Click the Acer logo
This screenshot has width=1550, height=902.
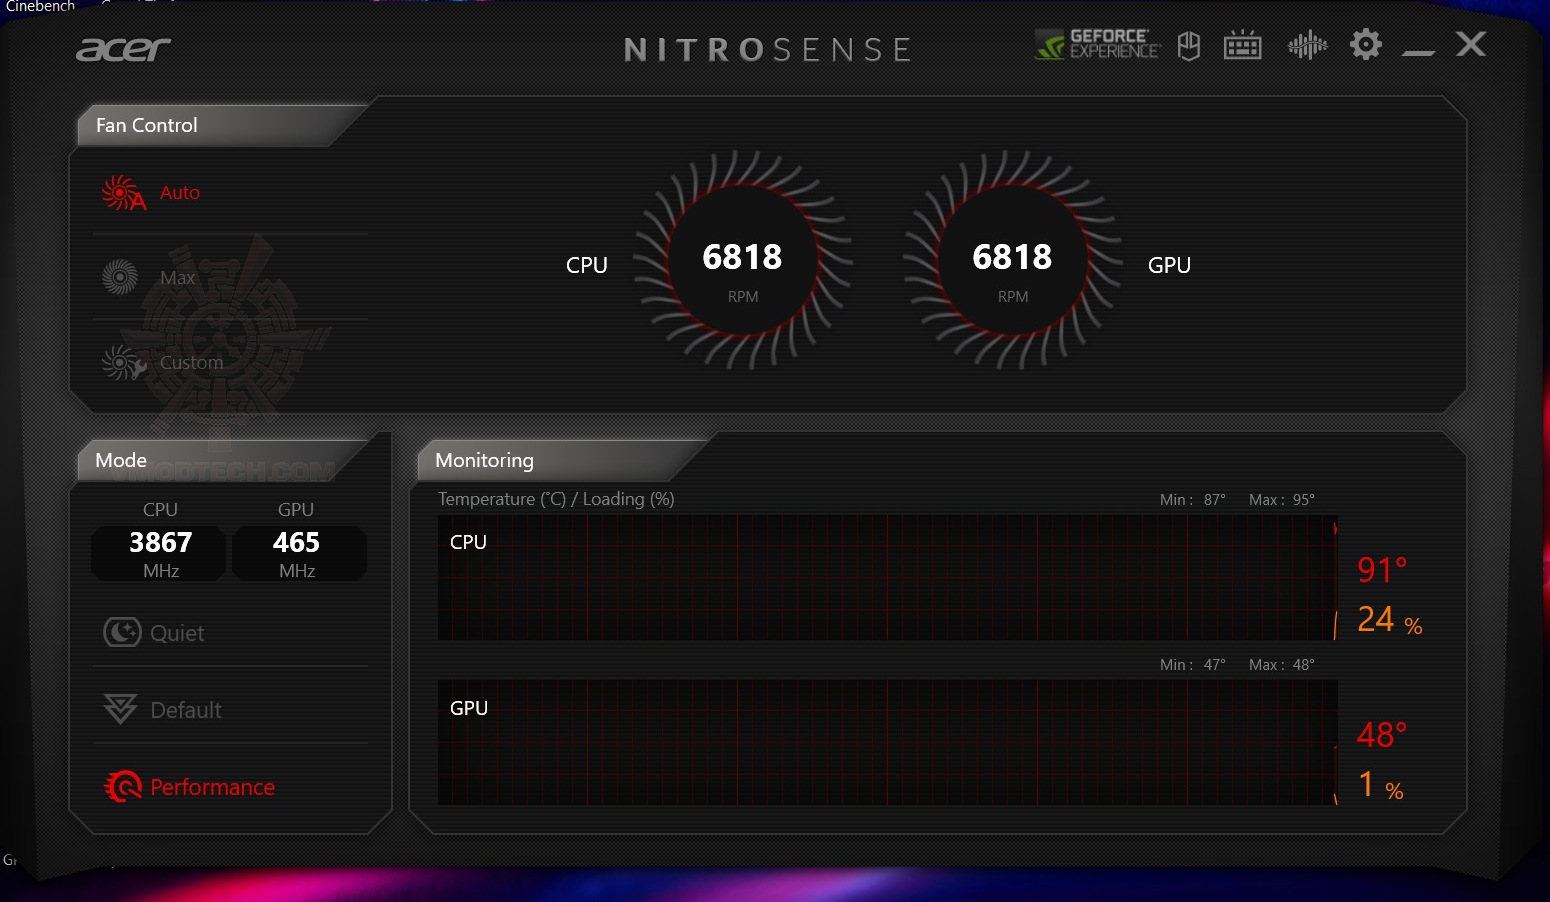(122, 49)
